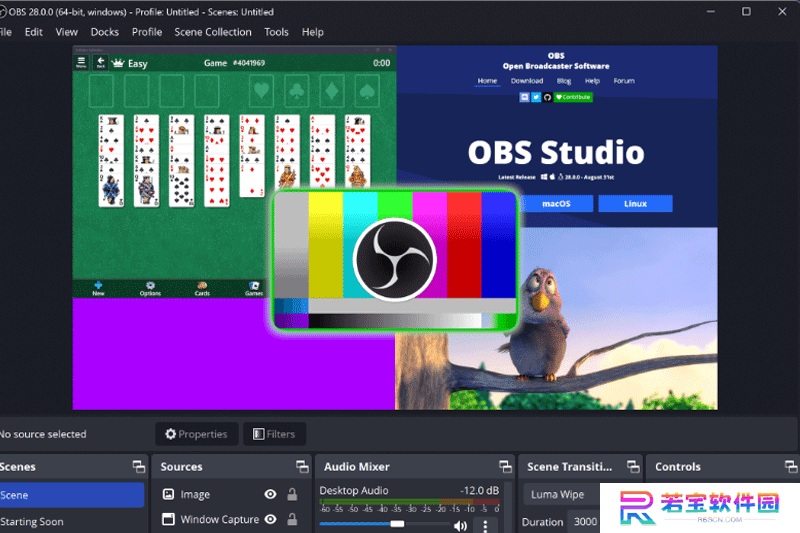Viewport: 800px width, 533px height.
Task: Float the Scene Transitions dock
Action: pyautogui.click(x=633, y=466)
